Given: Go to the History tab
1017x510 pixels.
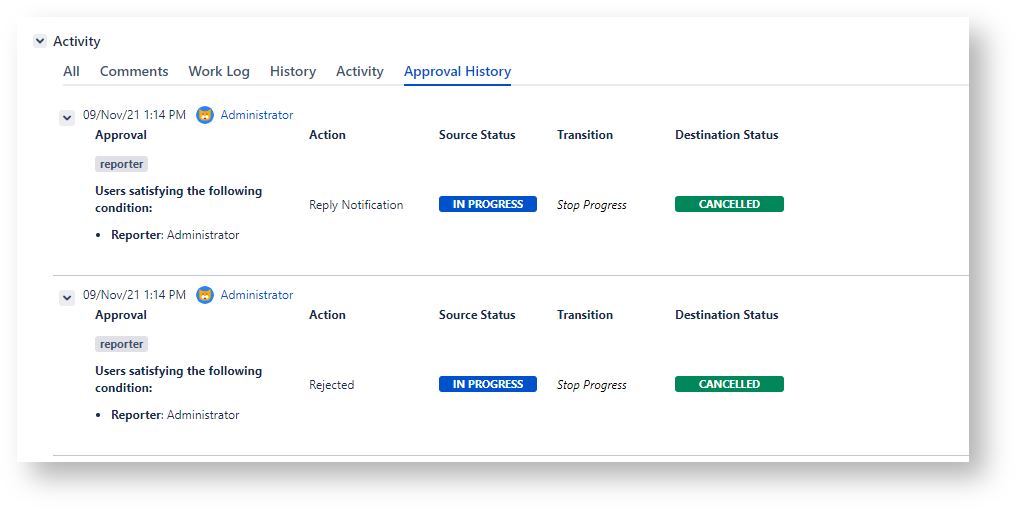Looking at the screenshot, I should point(293,71).
